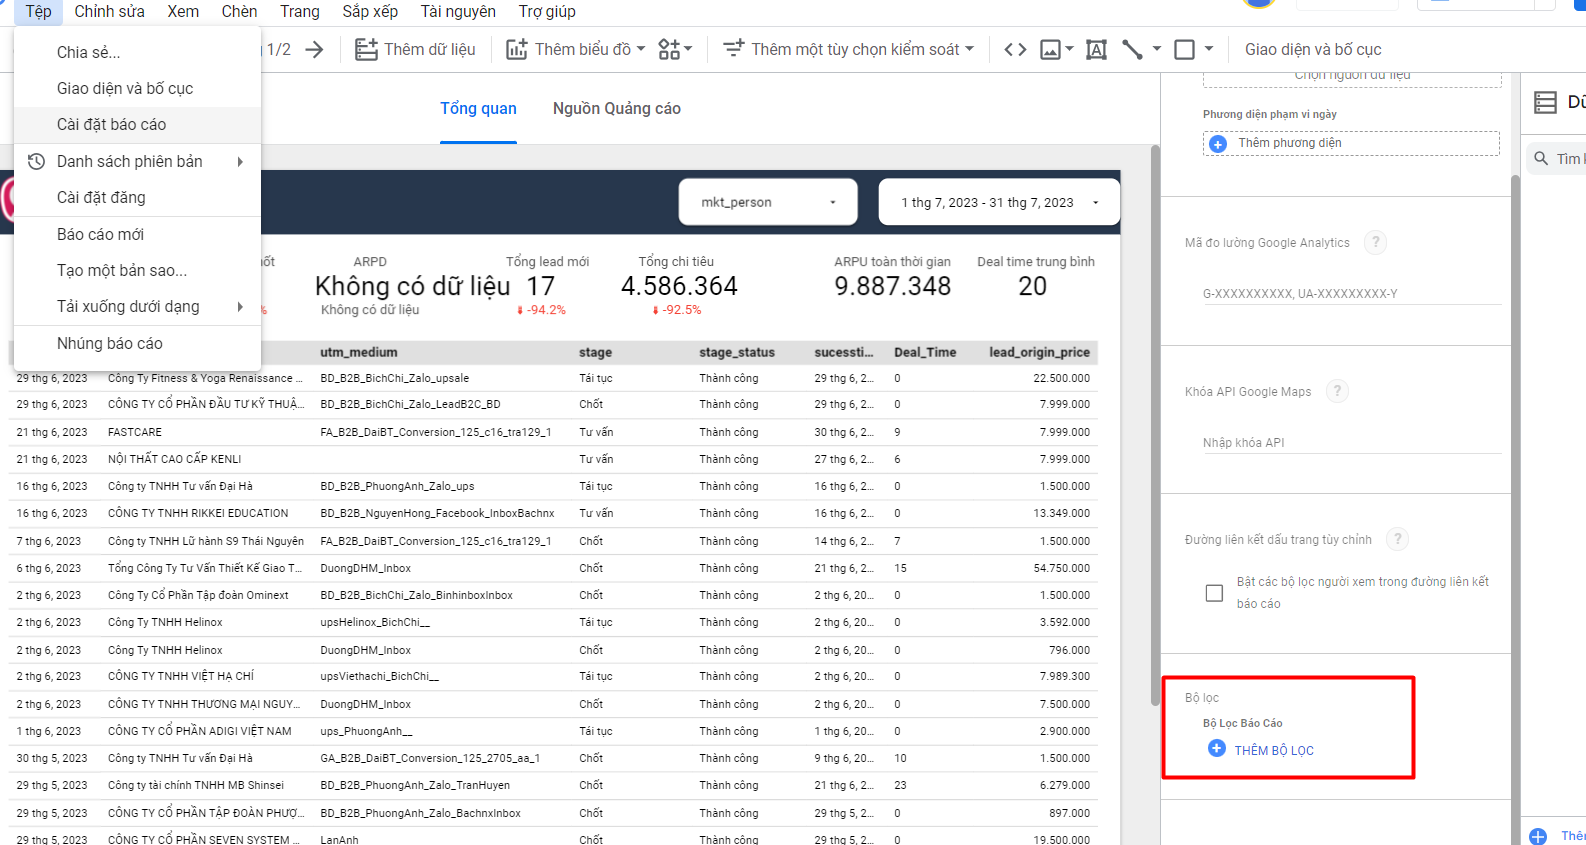Viewport: 1586px width, 845px height.
Task: Click Thêm dữ liệu button
Action: 416,49
